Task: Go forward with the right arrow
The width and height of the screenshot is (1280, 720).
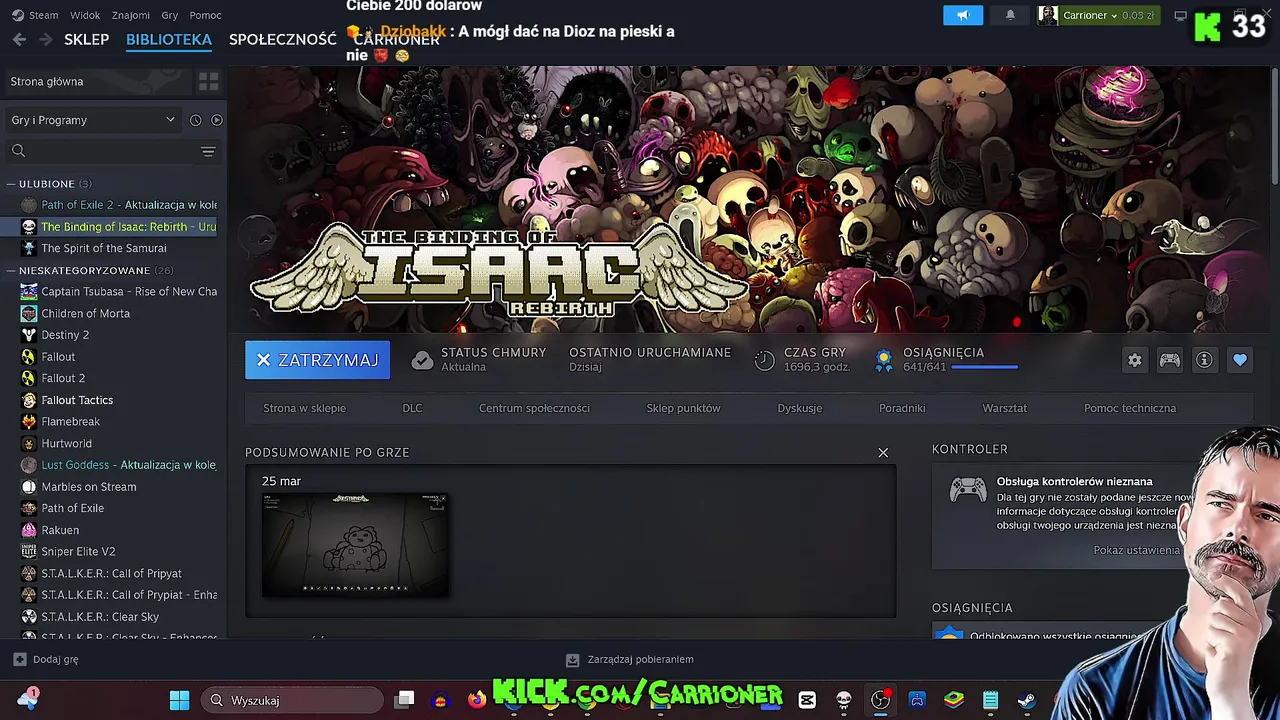Action: (45, 40)
